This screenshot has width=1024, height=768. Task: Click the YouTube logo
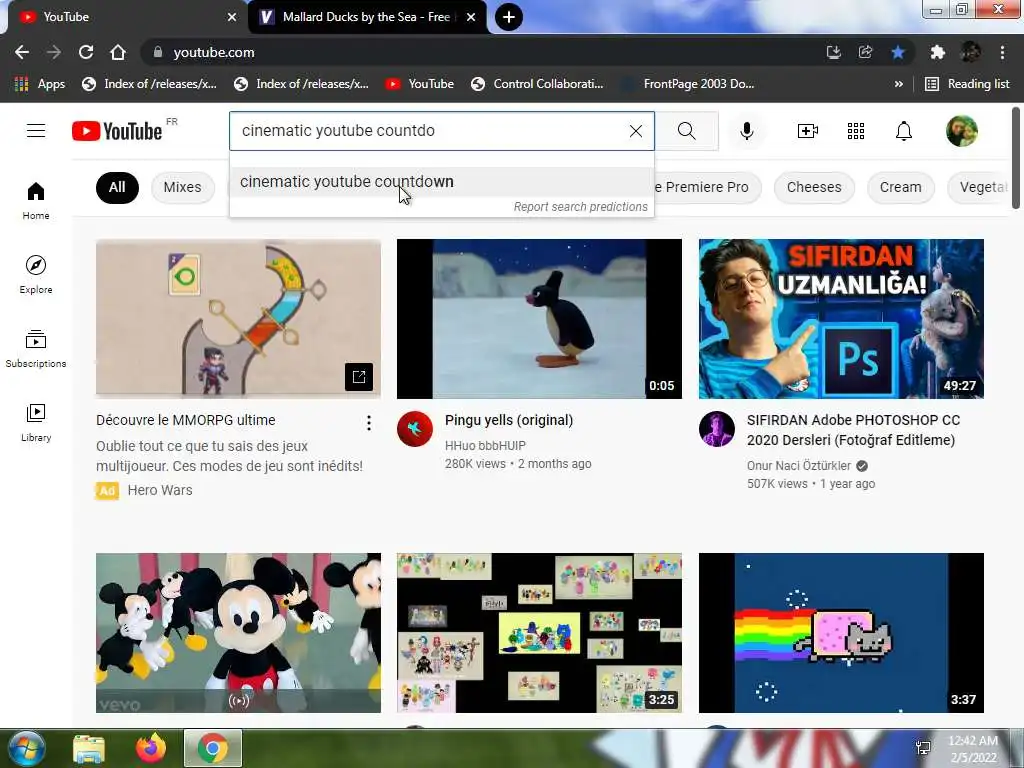[117, 131]
